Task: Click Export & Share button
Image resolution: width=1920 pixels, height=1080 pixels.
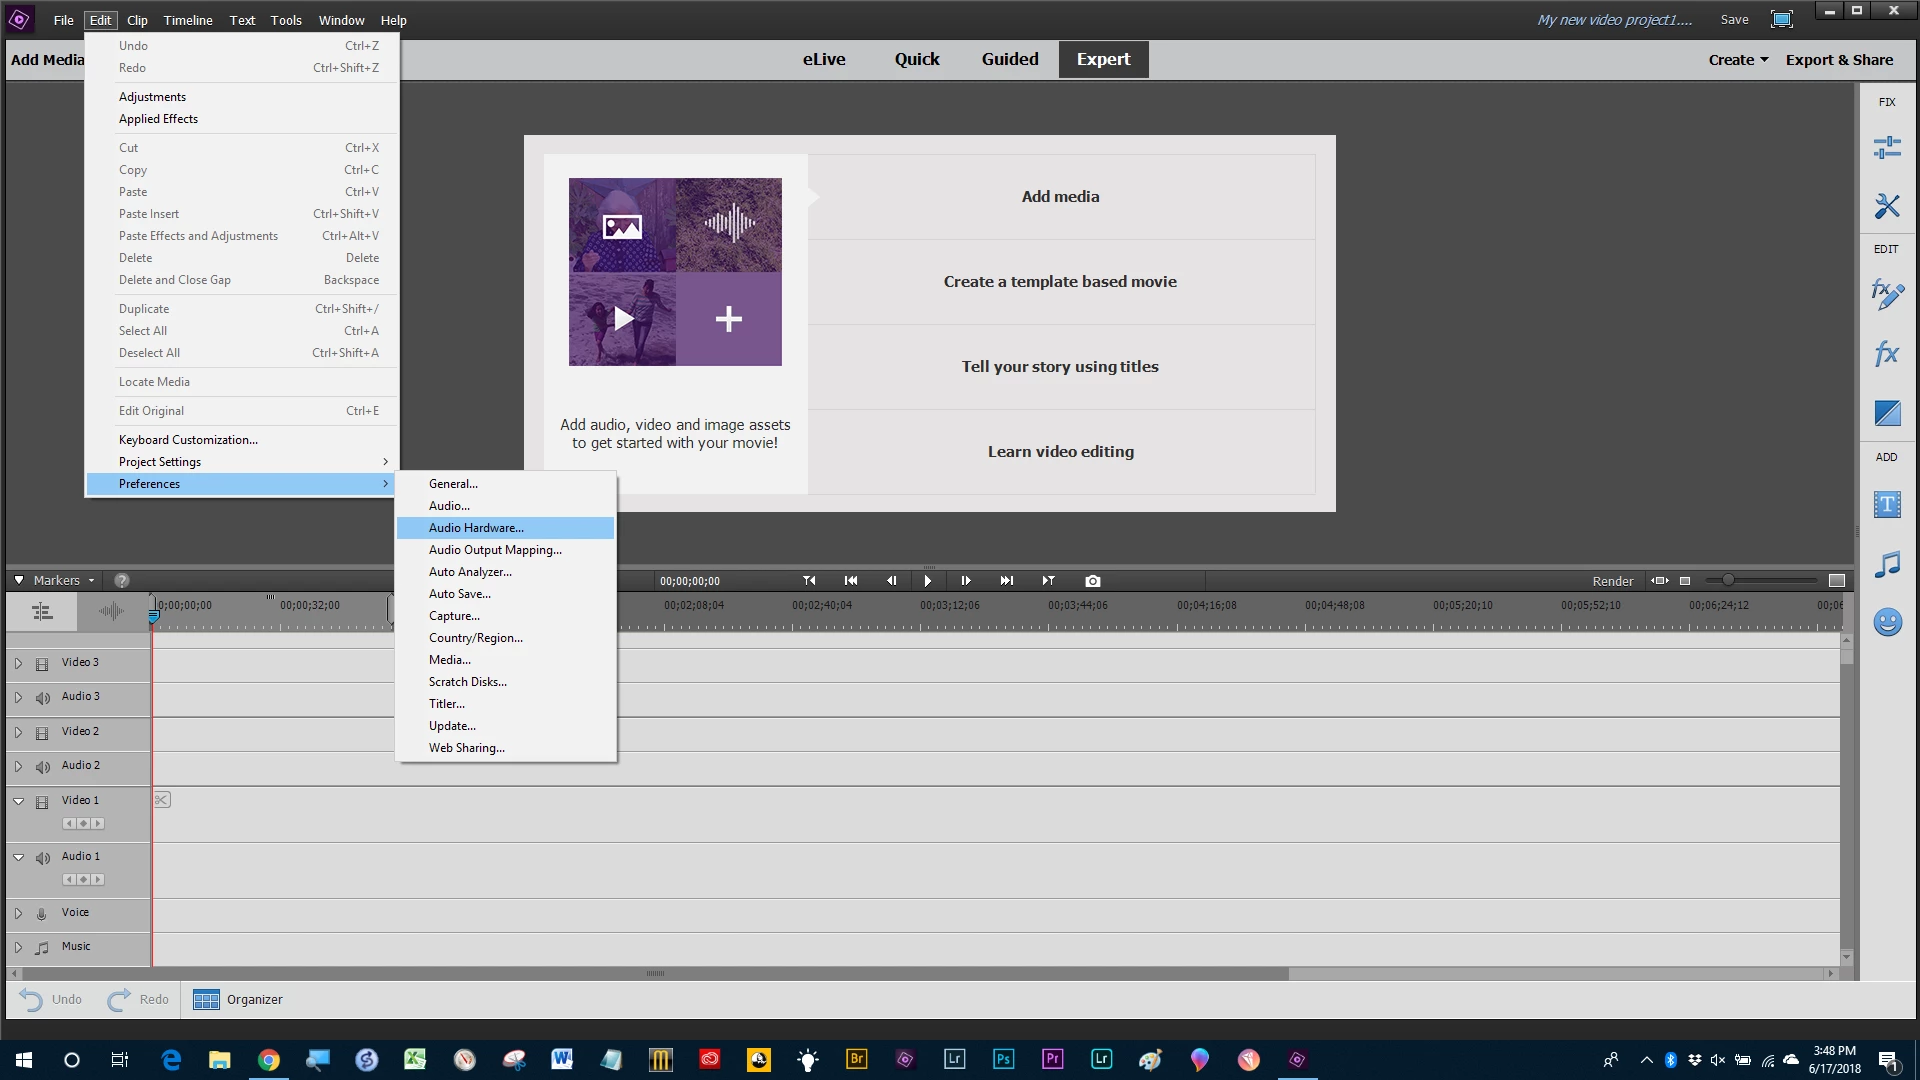Action: [x=1839, y=60]
